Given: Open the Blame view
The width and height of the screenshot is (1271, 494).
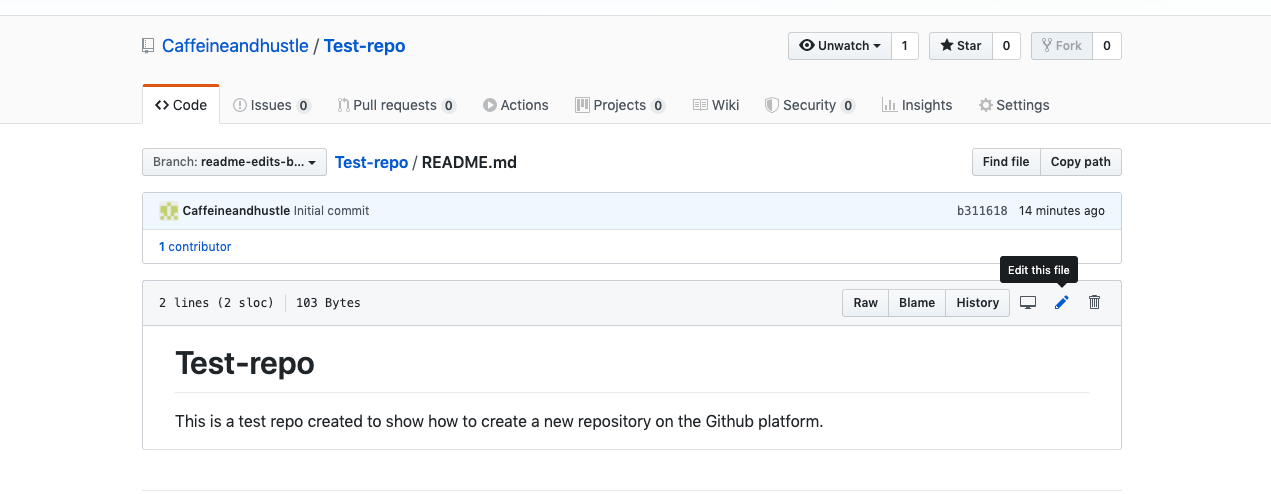Looking at the screenshot, I should tap(917, 303).
